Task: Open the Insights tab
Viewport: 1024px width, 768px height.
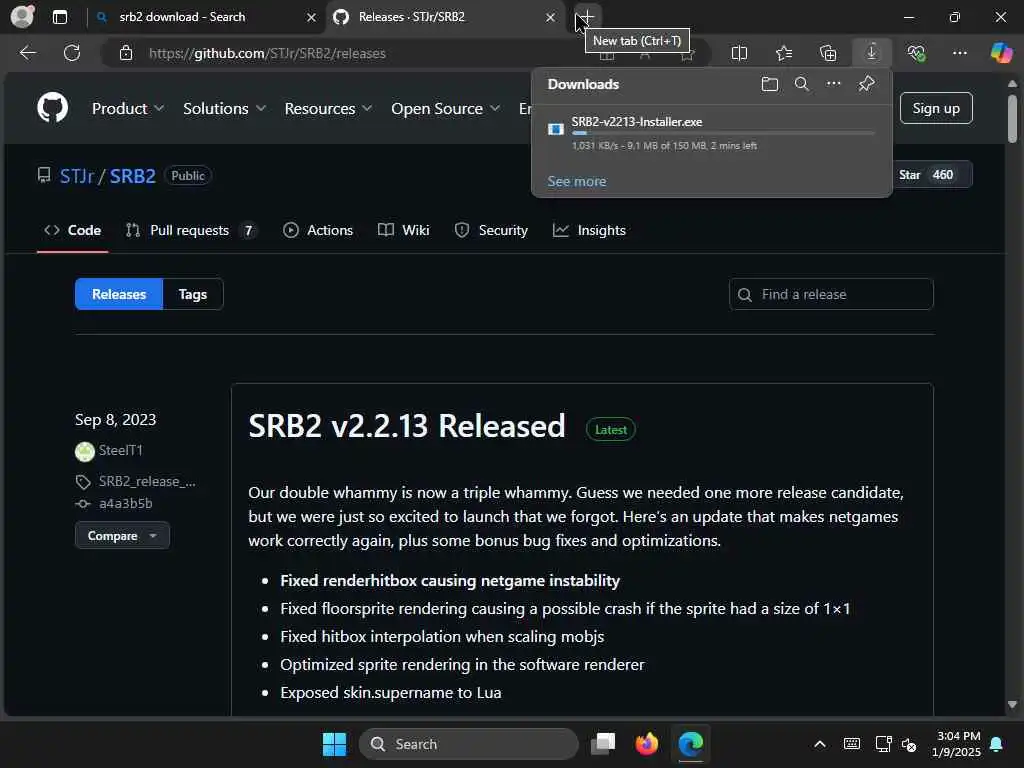Action: (589, 230)
